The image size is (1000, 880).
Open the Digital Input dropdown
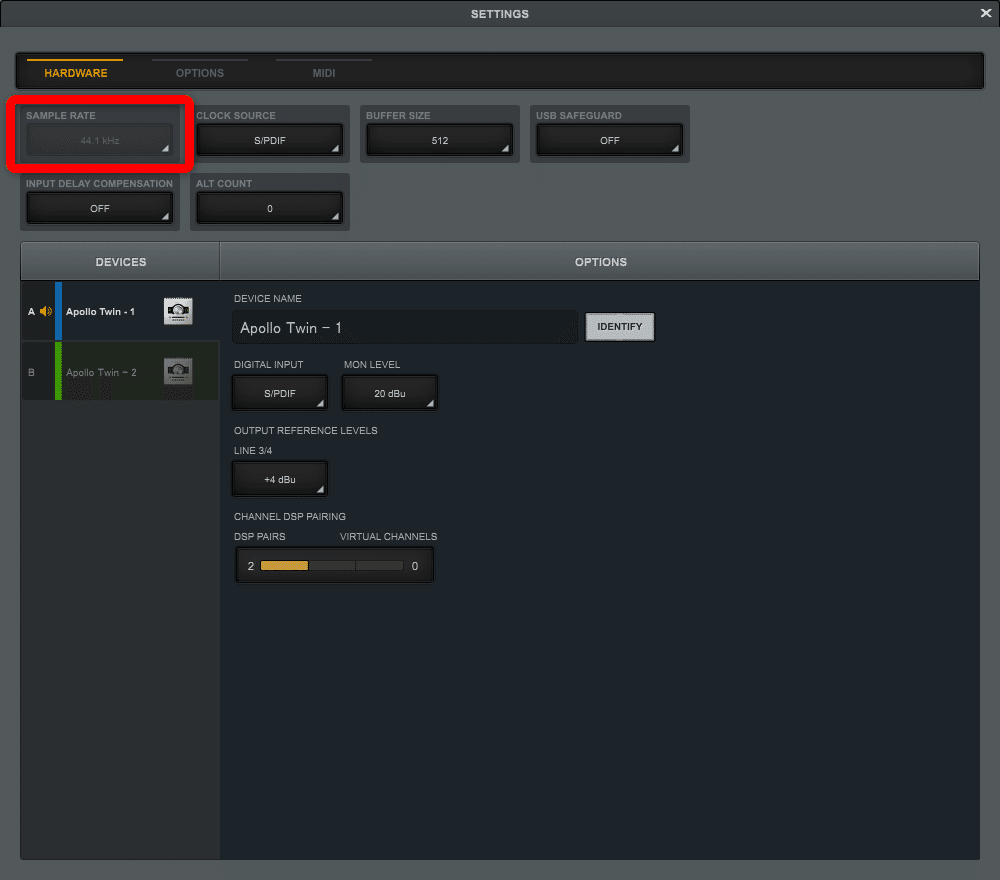click(x=280, y=393)
